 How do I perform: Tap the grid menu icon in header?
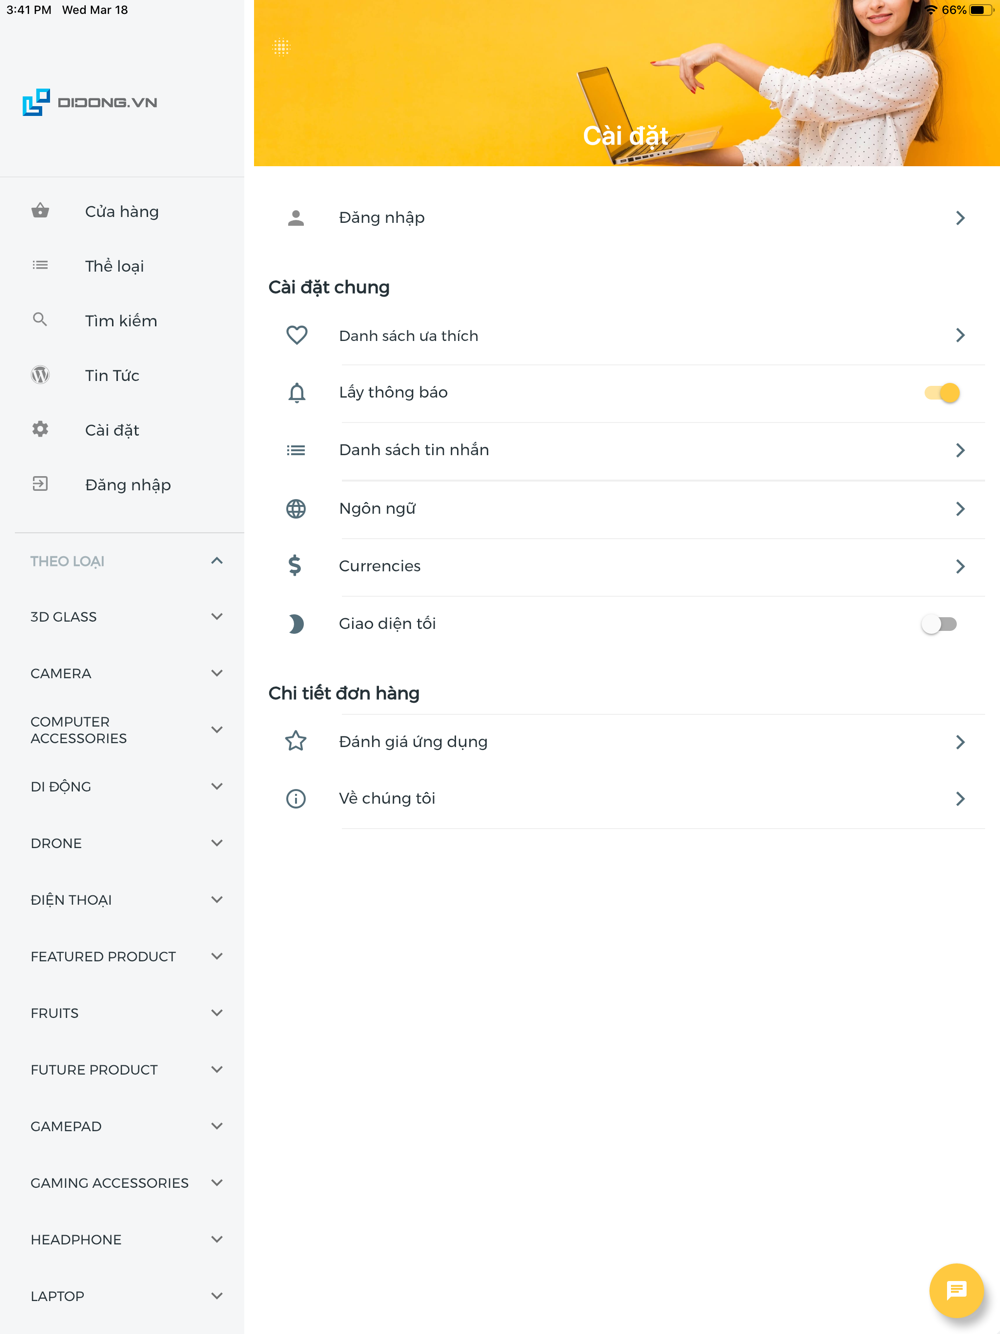(x=281, y=47)
